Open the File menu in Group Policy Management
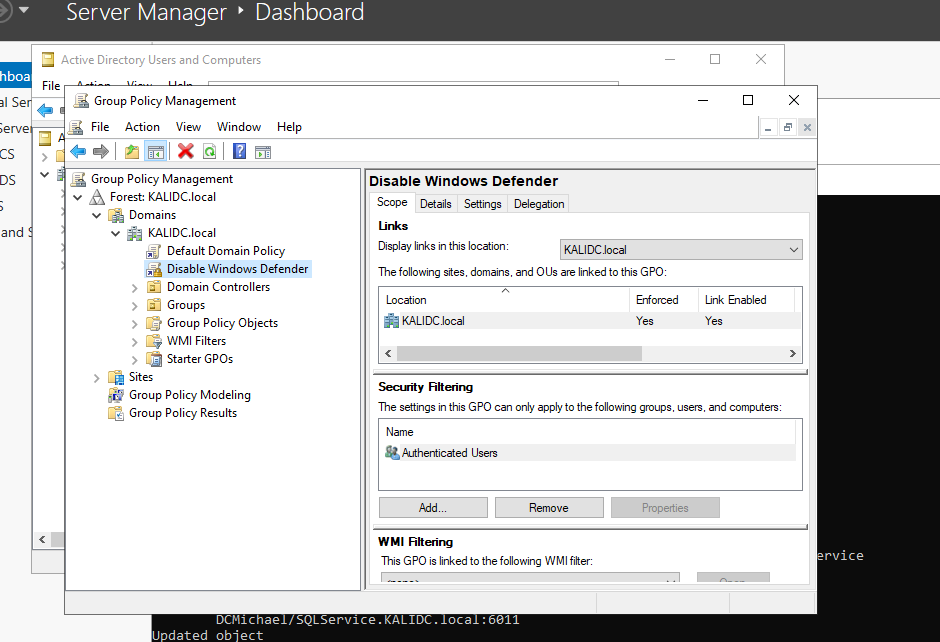Image resolution: width=940 pixels, height=642 pixels. (x=100, y=127)
